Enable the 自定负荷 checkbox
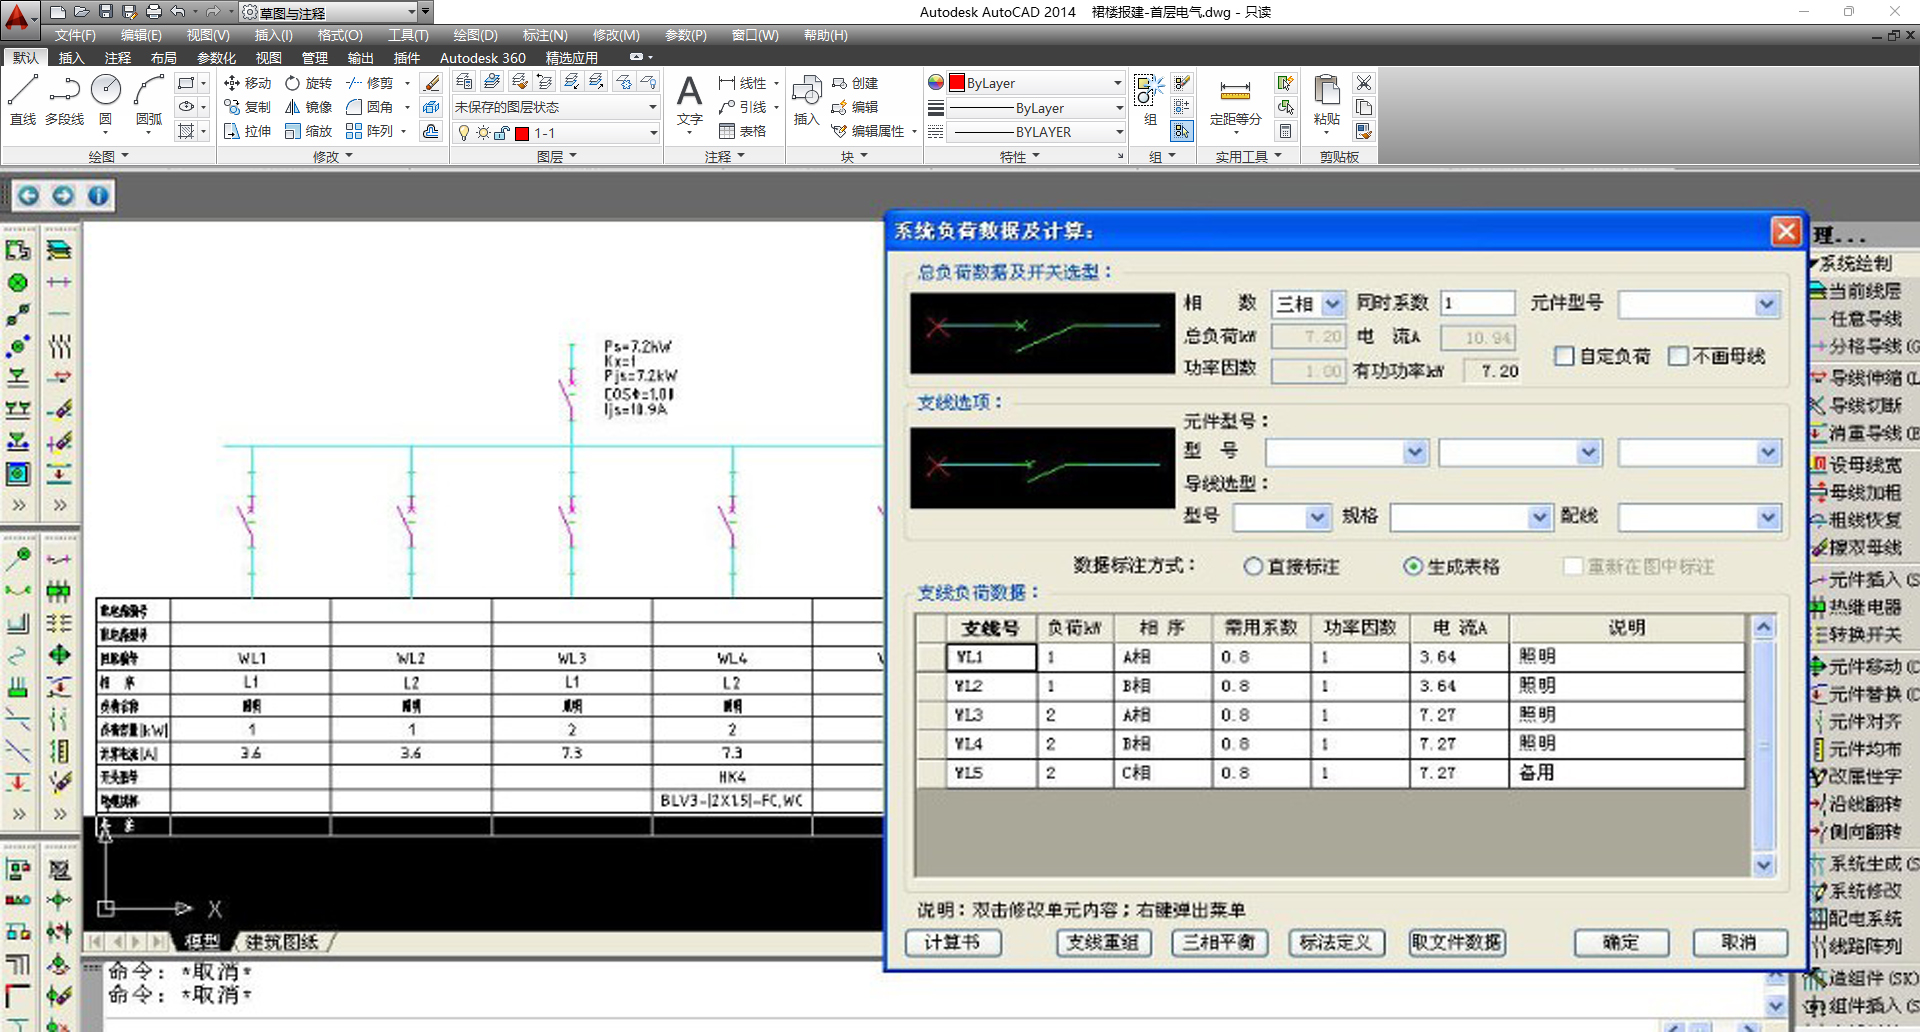The height and width of the screenshot is (1032, 1920). [1565, 356]
